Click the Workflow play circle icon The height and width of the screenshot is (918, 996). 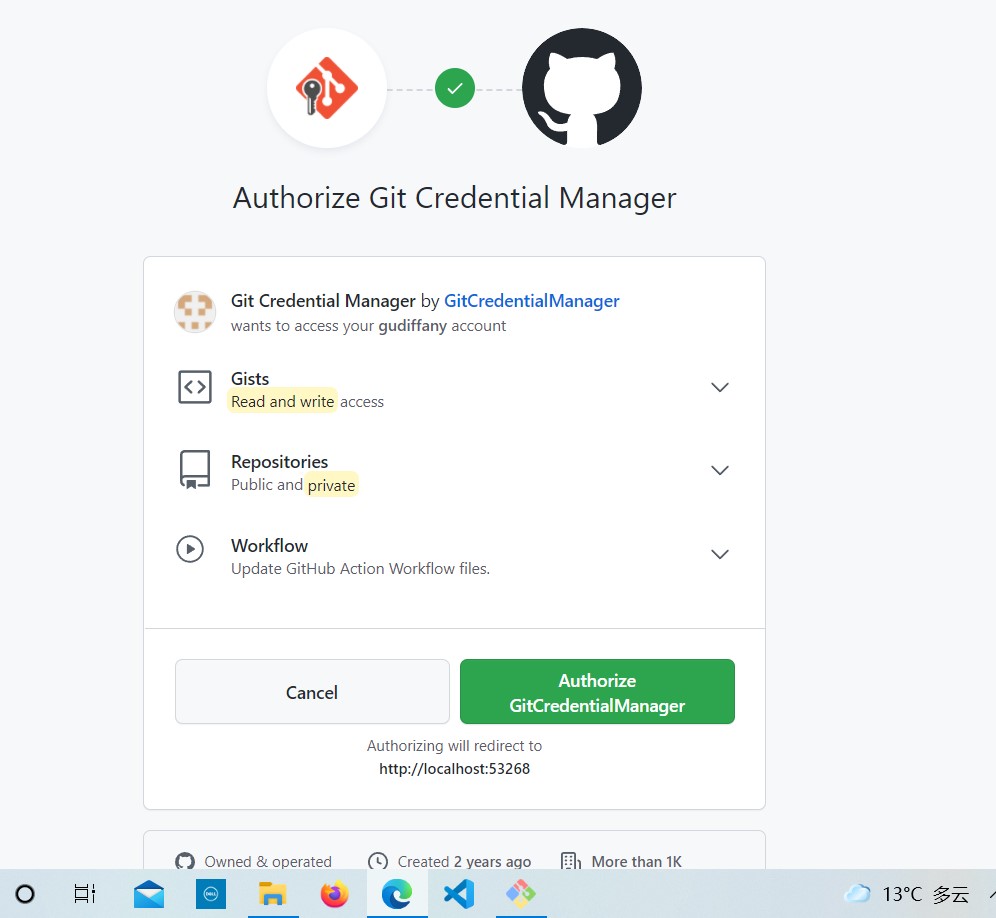pos(190,549)
